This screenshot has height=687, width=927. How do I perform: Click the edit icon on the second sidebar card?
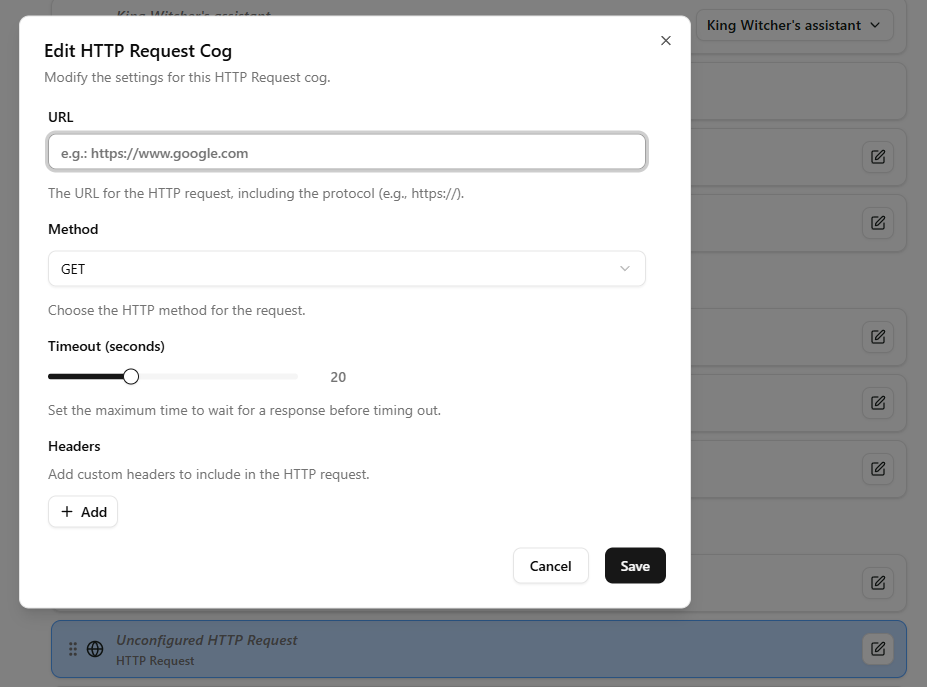click(x=877, y=223)
